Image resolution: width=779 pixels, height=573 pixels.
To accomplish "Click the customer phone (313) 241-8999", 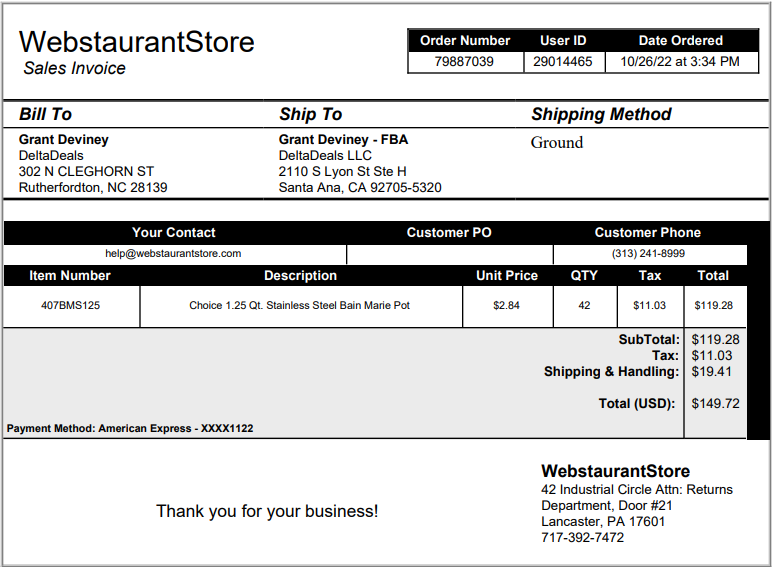I will pos(648,253).
